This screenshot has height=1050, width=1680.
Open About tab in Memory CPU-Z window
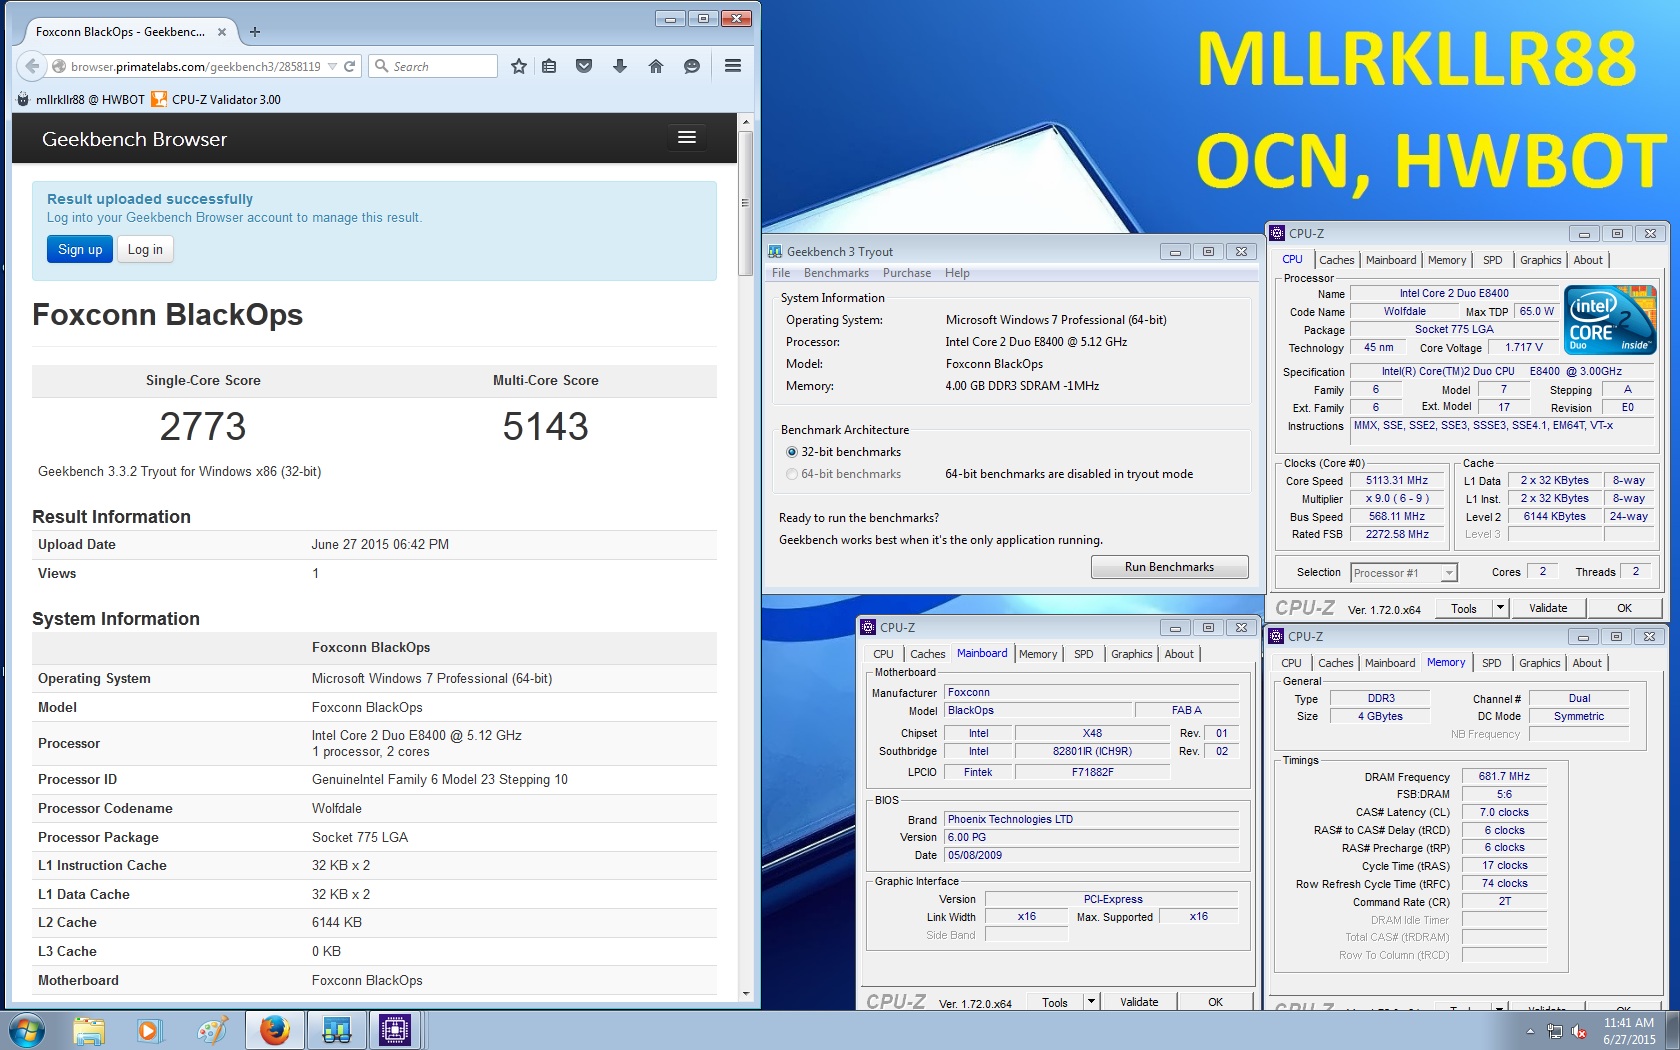click(1586, 663)
